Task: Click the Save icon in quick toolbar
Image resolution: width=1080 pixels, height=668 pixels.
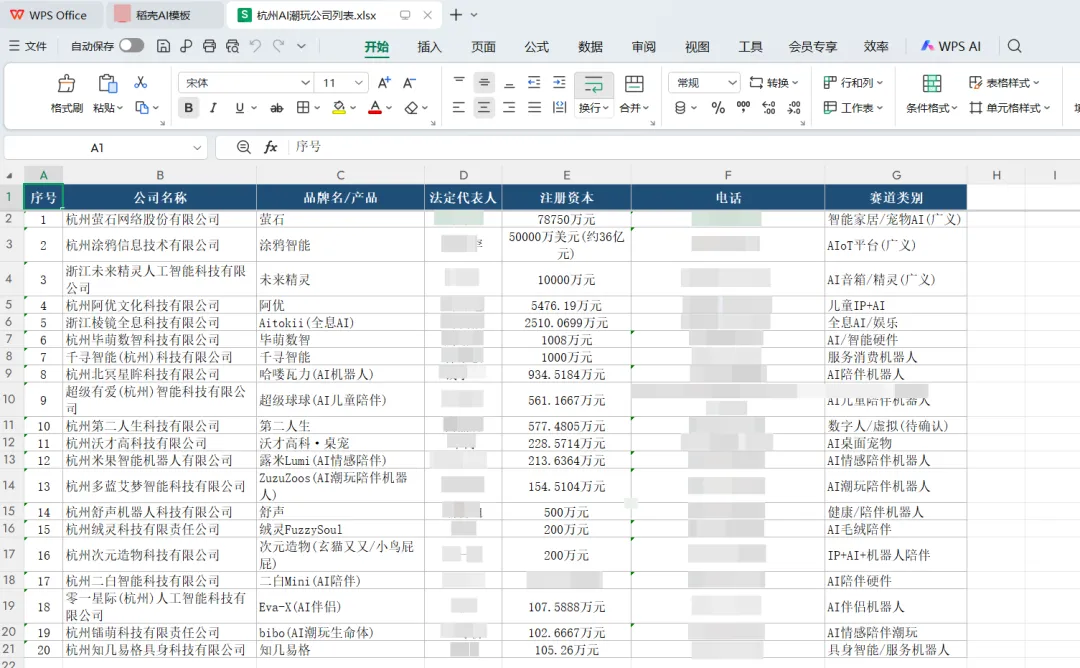Action: [163, 46]
